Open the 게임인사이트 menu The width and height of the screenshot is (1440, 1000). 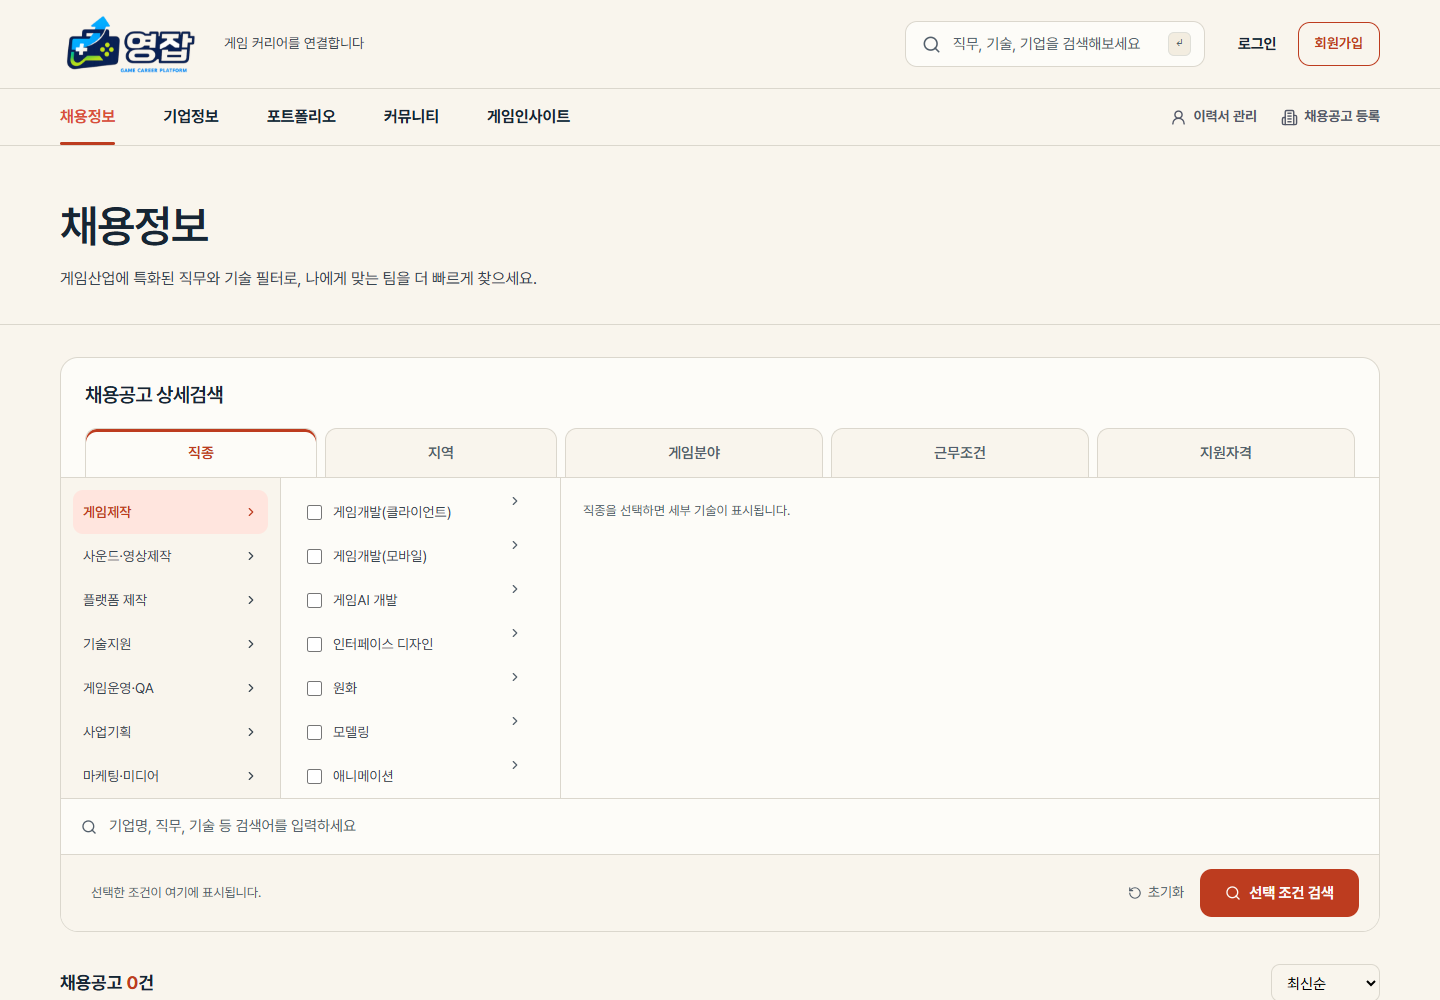(528, 117)
